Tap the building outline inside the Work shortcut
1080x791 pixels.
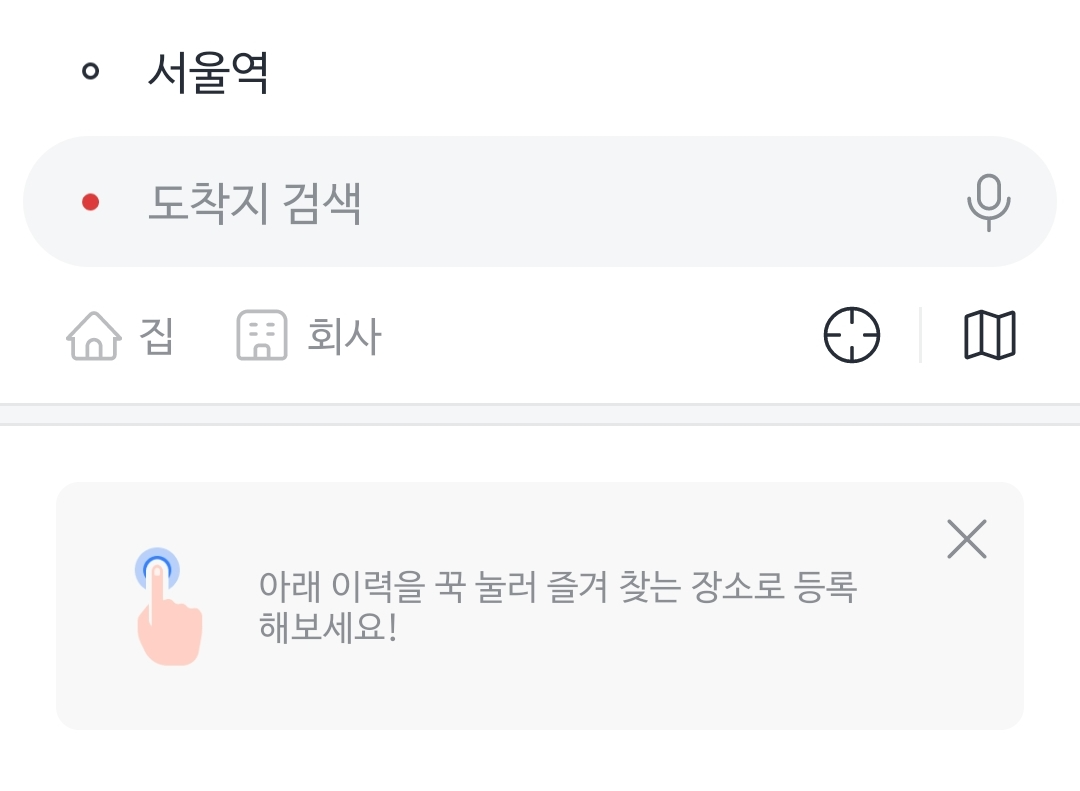pyautogui.click(x=261, y=336)
